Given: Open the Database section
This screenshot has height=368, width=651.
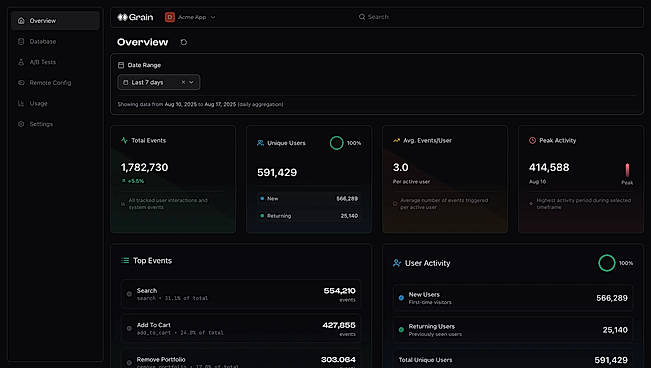Looking at the screenshot, I should [55, 41].
